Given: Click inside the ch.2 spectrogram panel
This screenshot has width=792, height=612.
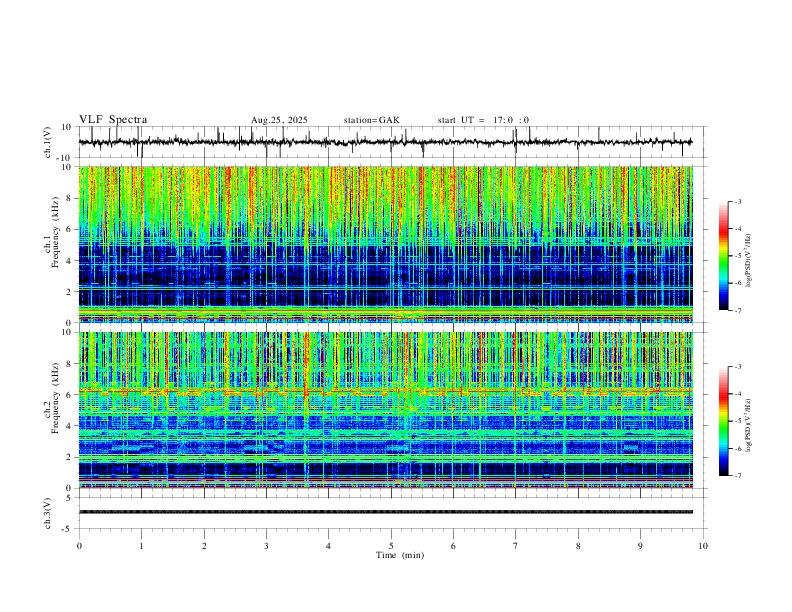Looking at the screenshot, I should pyautogui.click(x=385, y=410).
